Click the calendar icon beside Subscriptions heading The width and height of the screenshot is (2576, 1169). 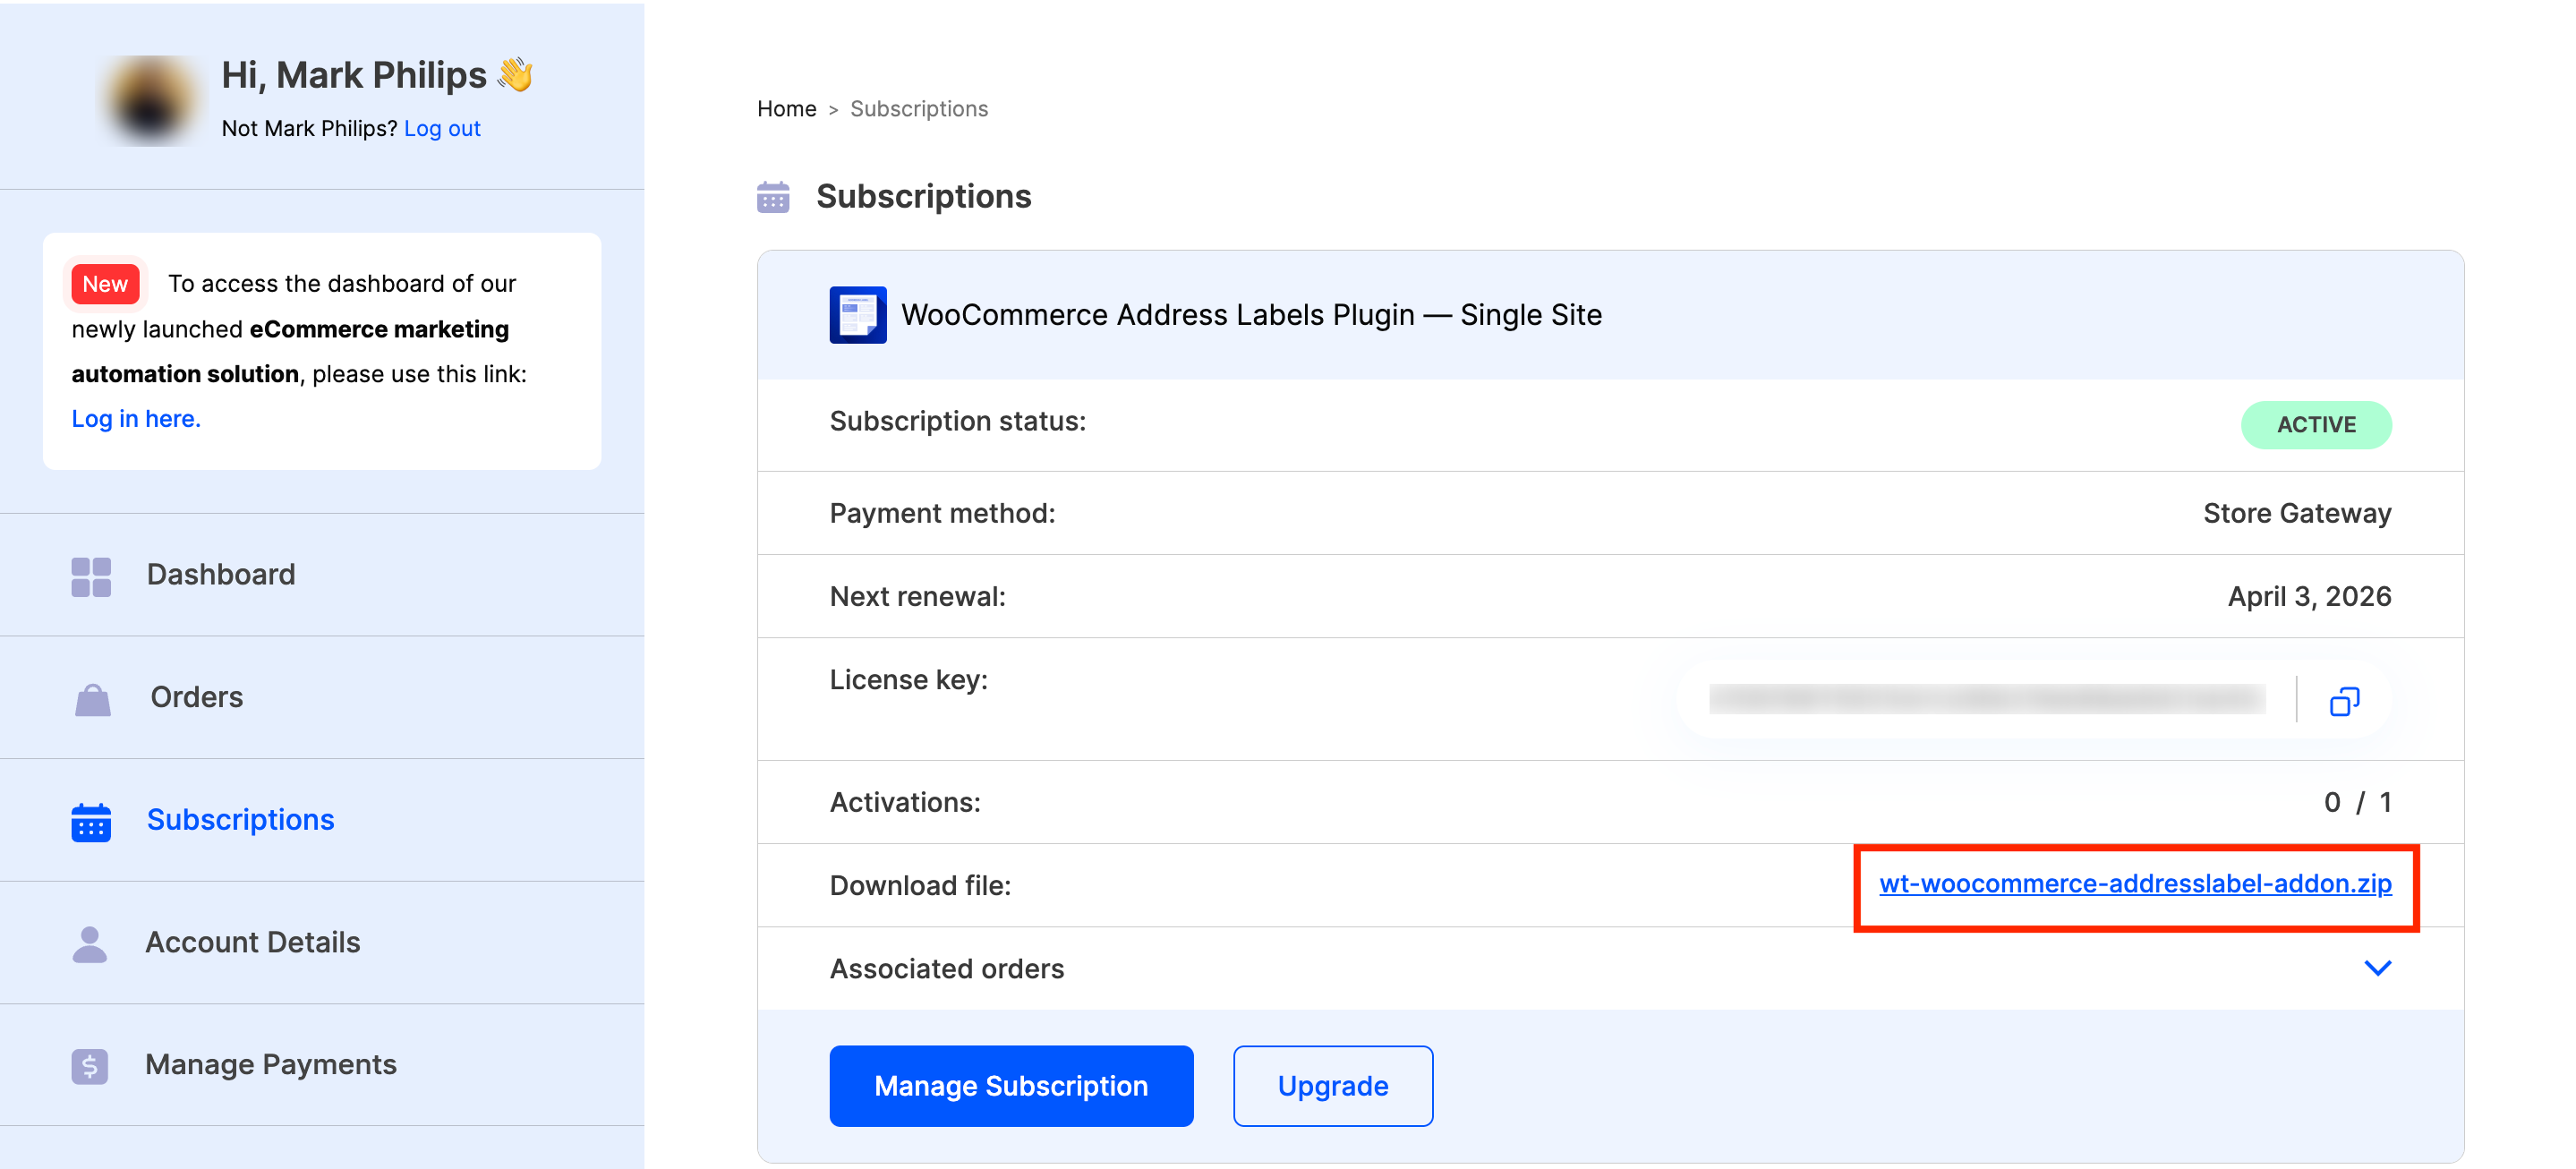tap(773, 197)
